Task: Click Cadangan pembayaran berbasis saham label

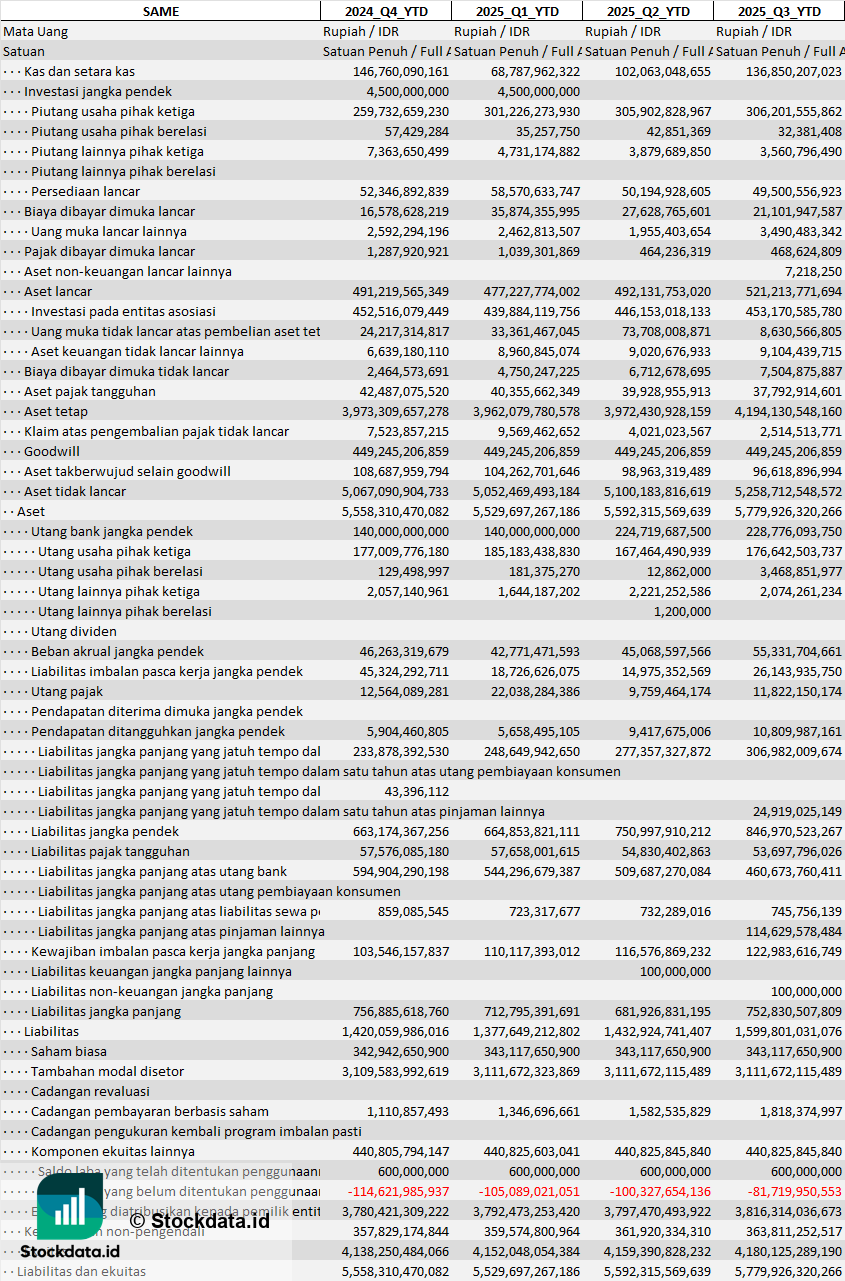Action: pos(150,1111)
